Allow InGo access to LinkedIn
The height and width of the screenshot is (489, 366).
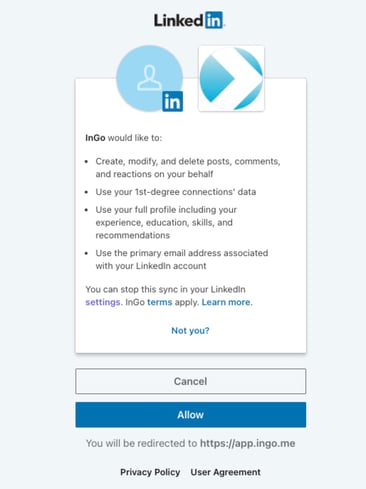point(190,415)
